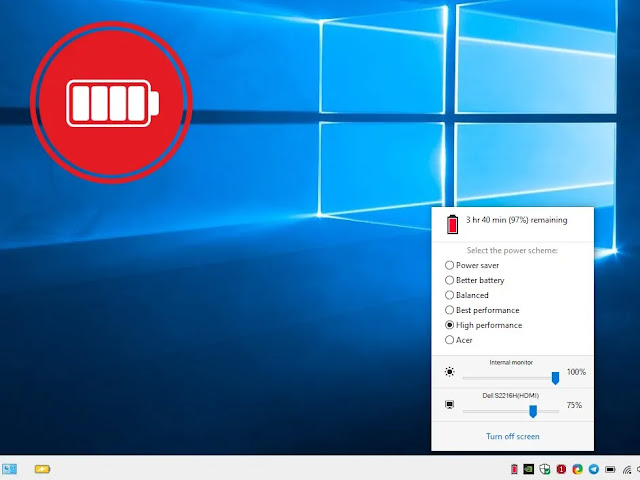Click the red number 1 tray icon
This screenshot has width=640, height=480.
pyautogui.click(x=561, y=469)
